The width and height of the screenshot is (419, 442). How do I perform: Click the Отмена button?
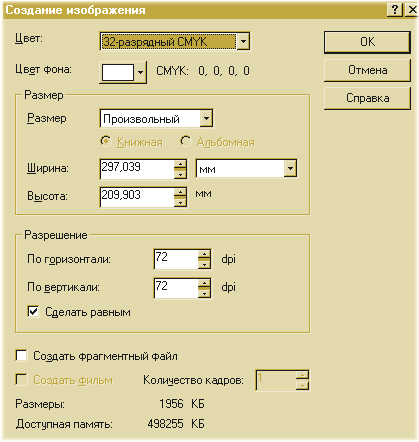tap(367, 70)
